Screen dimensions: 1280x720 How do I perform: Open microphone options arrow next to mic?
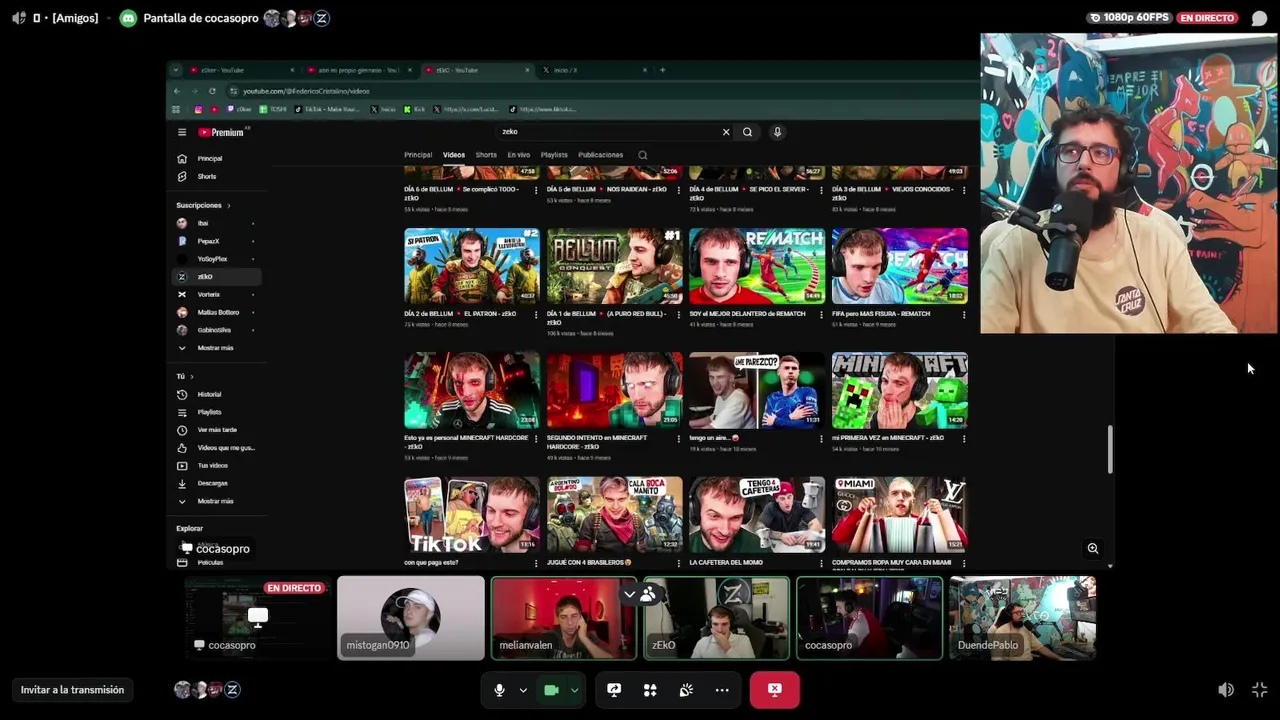[x=523, y=690]
